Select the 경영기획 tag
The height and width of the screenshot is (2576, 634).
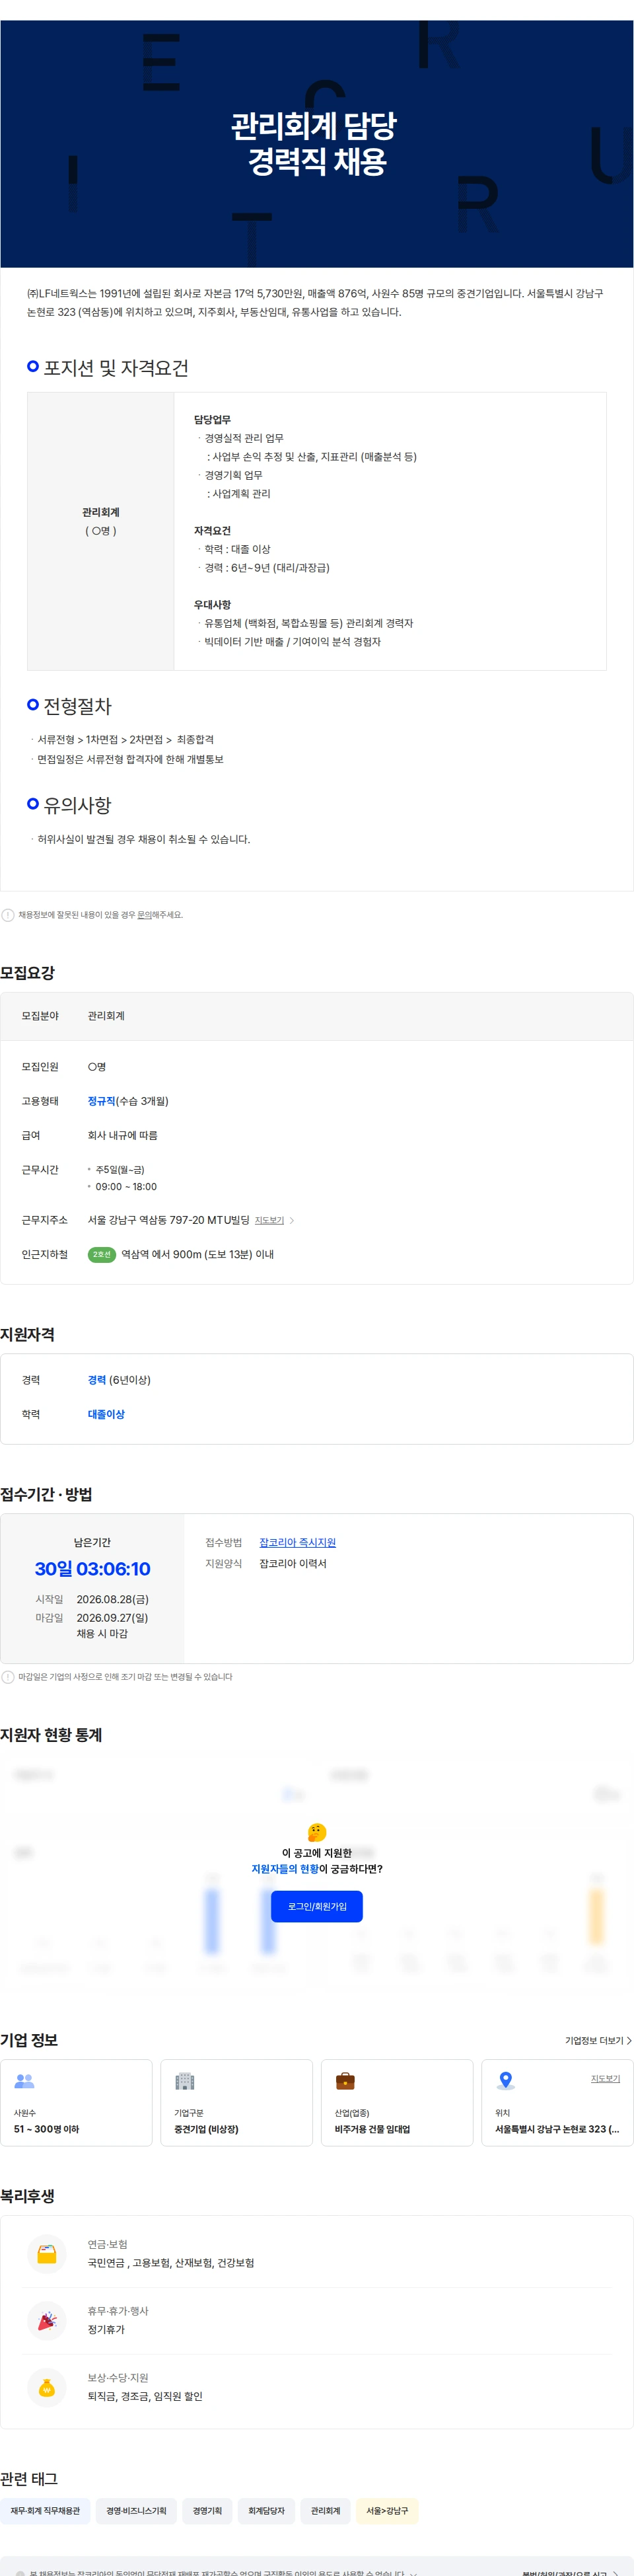click(207, 2510)
